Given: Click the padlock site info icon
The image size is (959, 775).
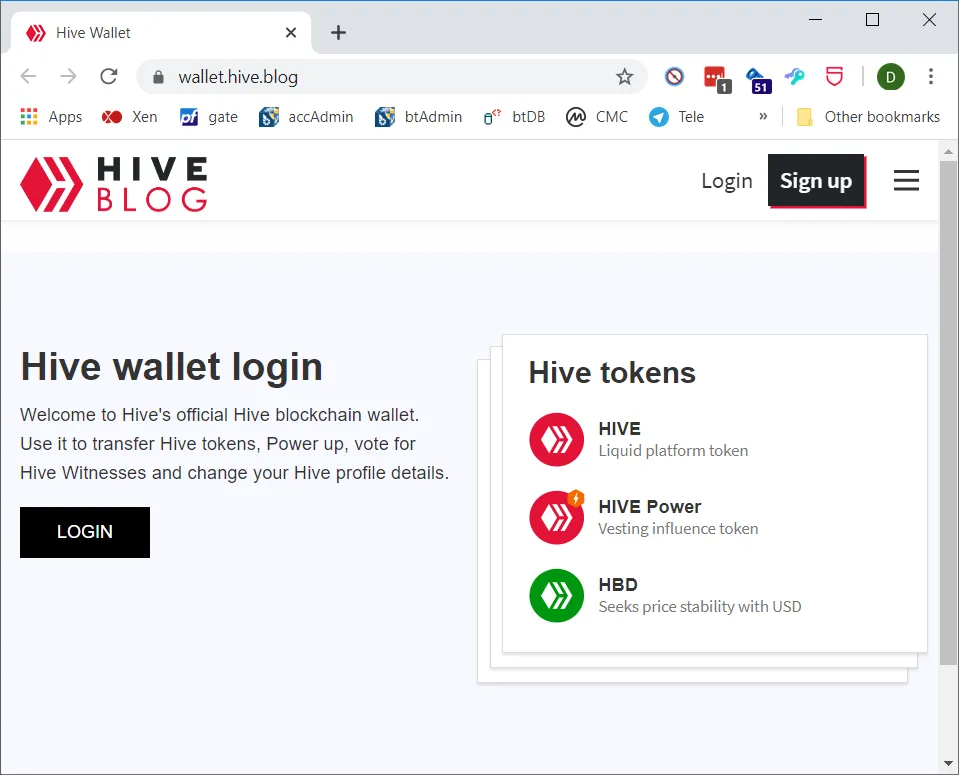Looking at the screenshot, I should [158, 77].
